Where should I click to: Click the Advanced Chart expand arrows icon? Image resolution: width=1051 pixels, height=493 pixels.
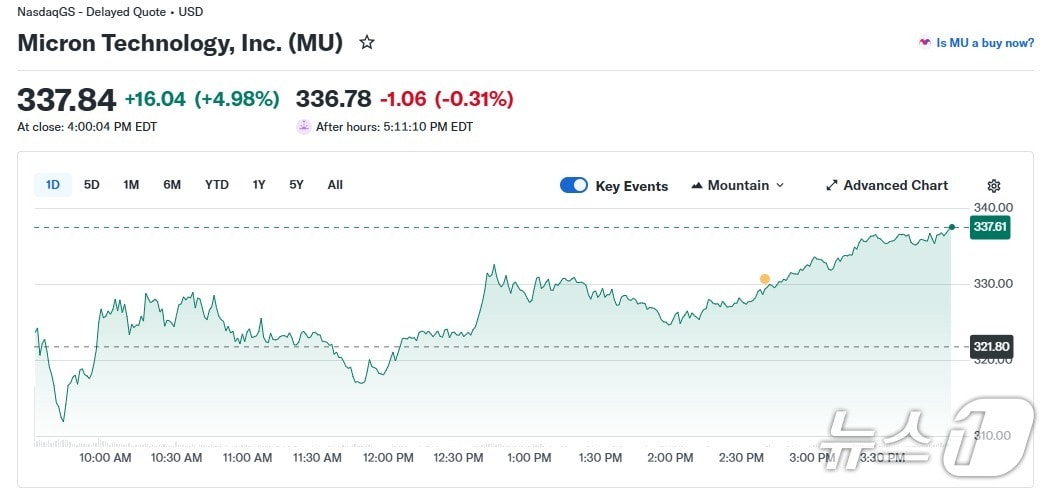[x=831, y=186]
